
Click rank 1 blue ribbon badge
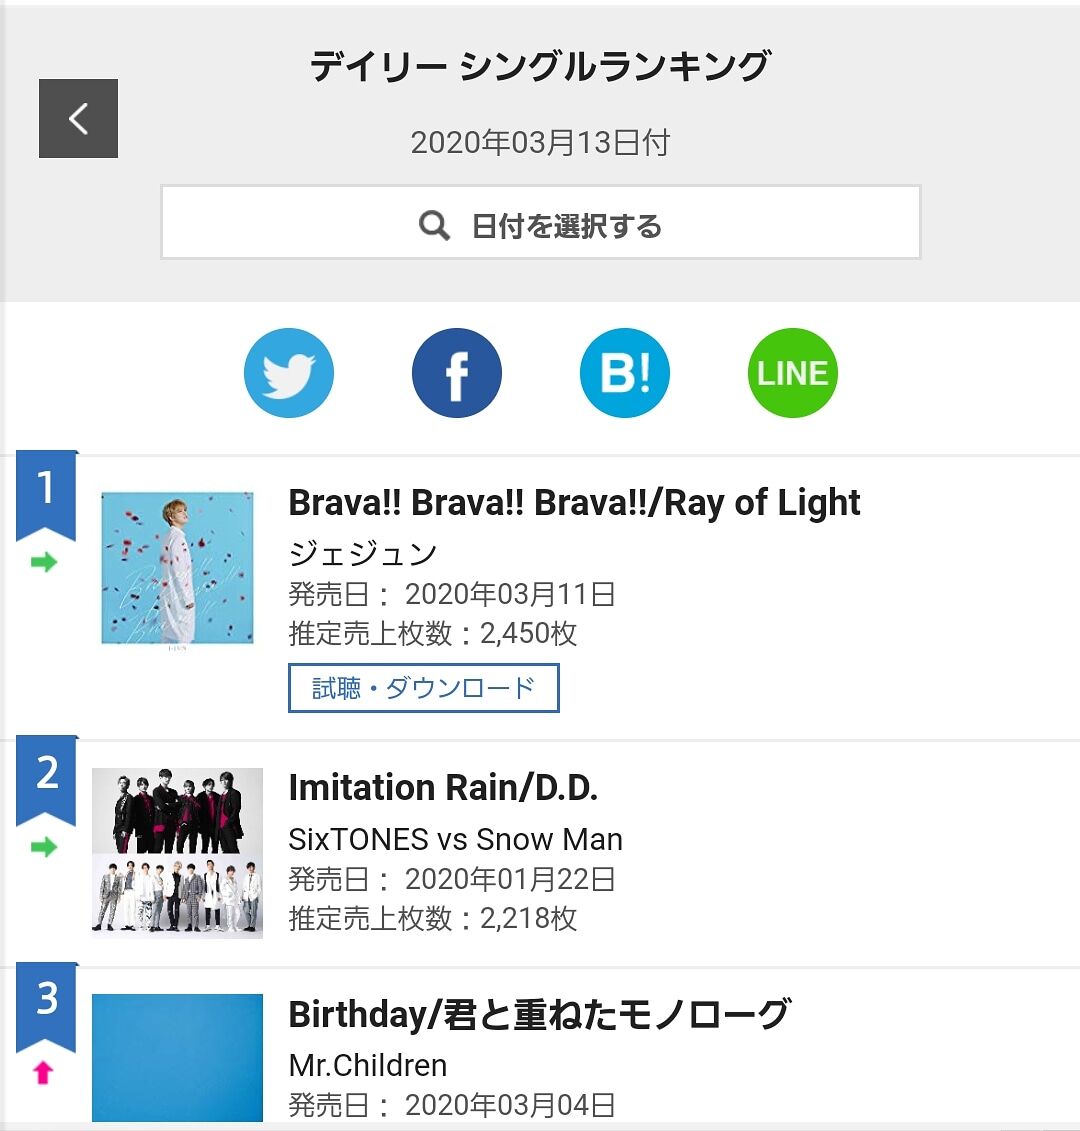click(x=46, y=496)
